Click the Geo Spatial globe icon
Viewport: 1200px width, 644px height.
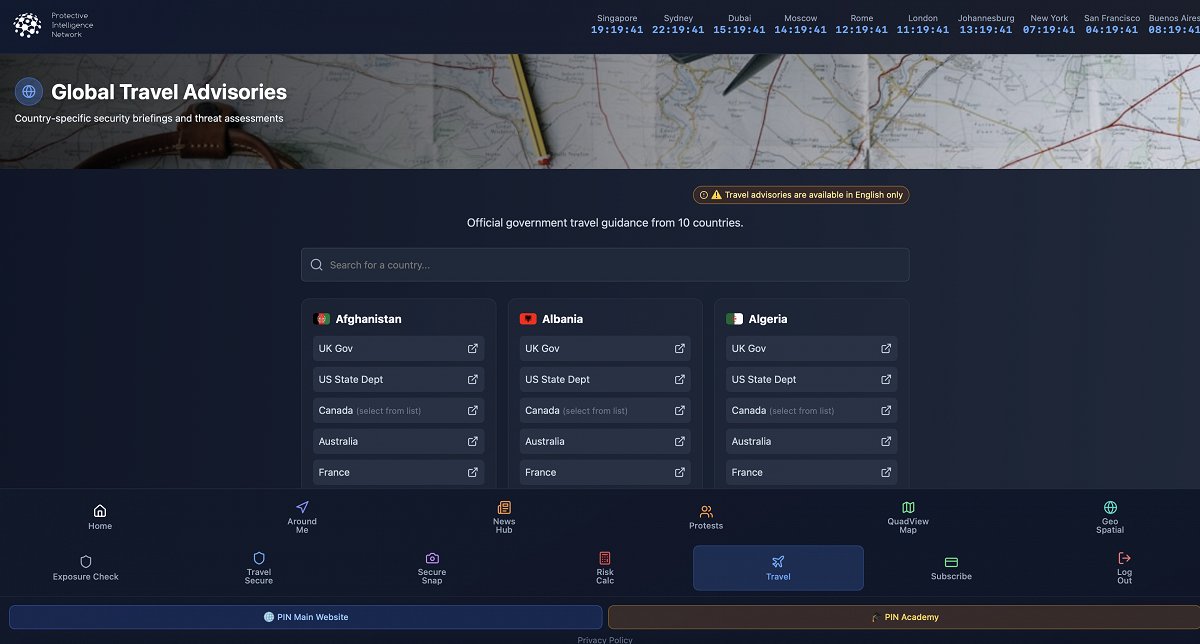(1110, 507)
